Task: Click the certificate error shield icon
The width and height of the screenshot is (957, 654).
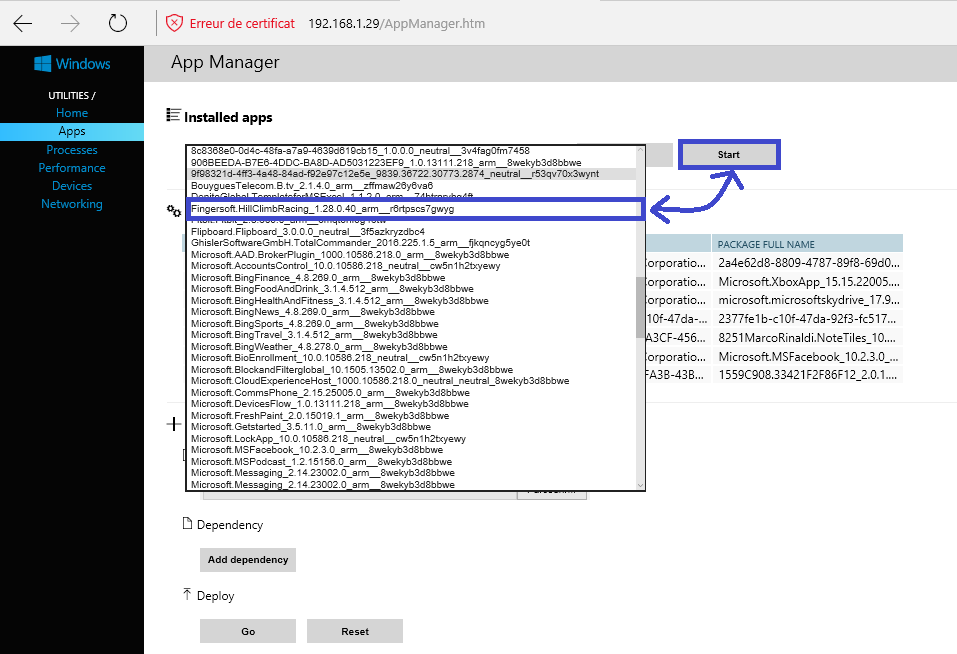Action: point(174,24)
